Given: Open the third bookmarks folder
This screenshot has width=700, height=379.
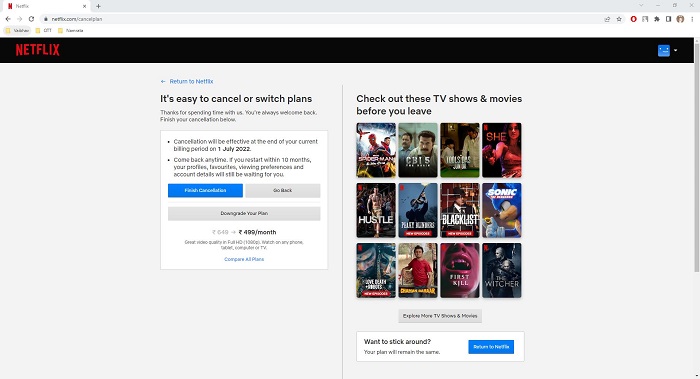Looking at the screenshot, I should click(x=71, y=31).
